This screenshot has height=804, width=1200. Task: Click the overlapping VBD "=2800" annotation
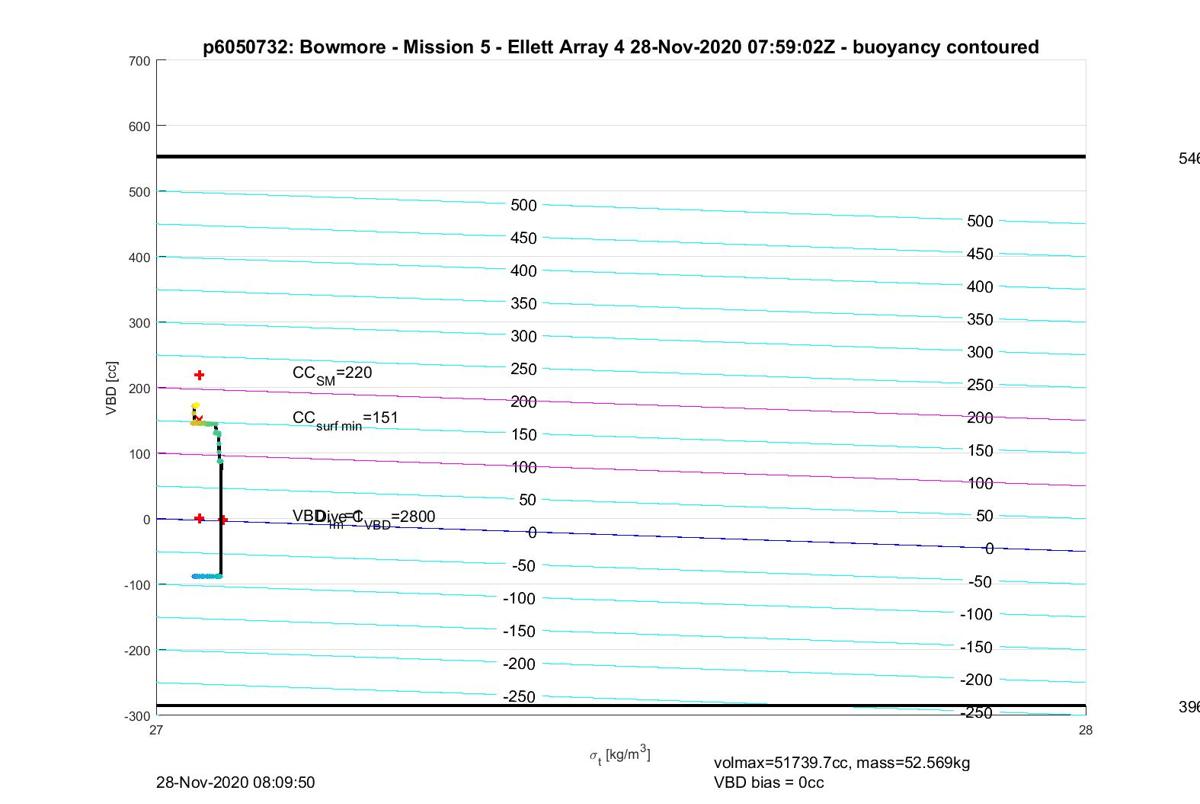tap(363, 517)
